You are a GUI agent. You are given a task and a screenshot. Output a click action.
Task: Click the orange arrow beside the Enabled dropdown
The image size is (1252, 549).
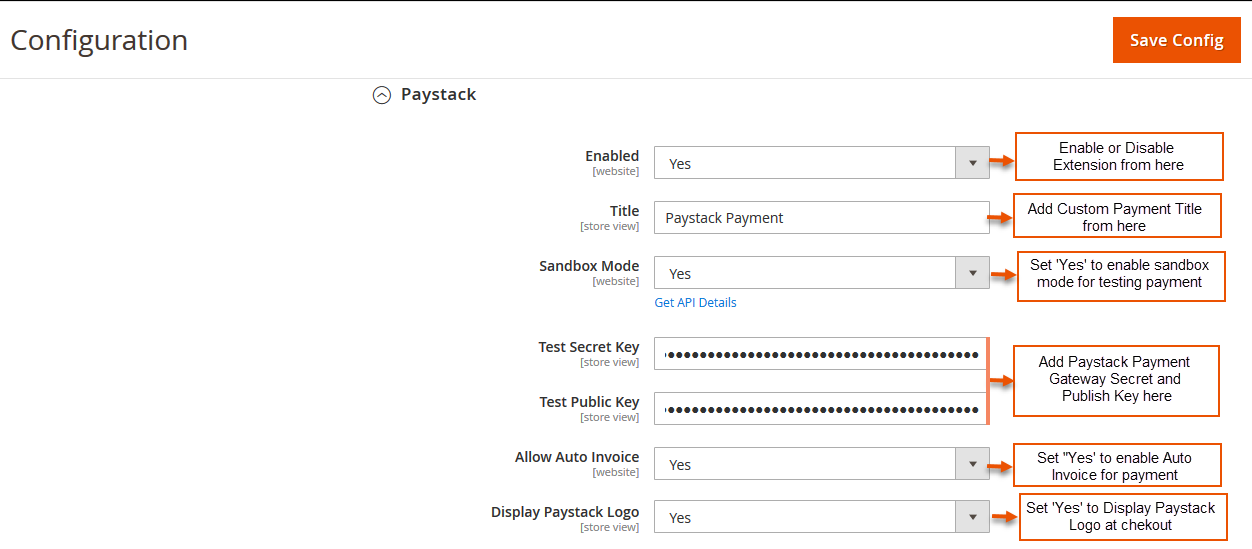pos(1001,160)
